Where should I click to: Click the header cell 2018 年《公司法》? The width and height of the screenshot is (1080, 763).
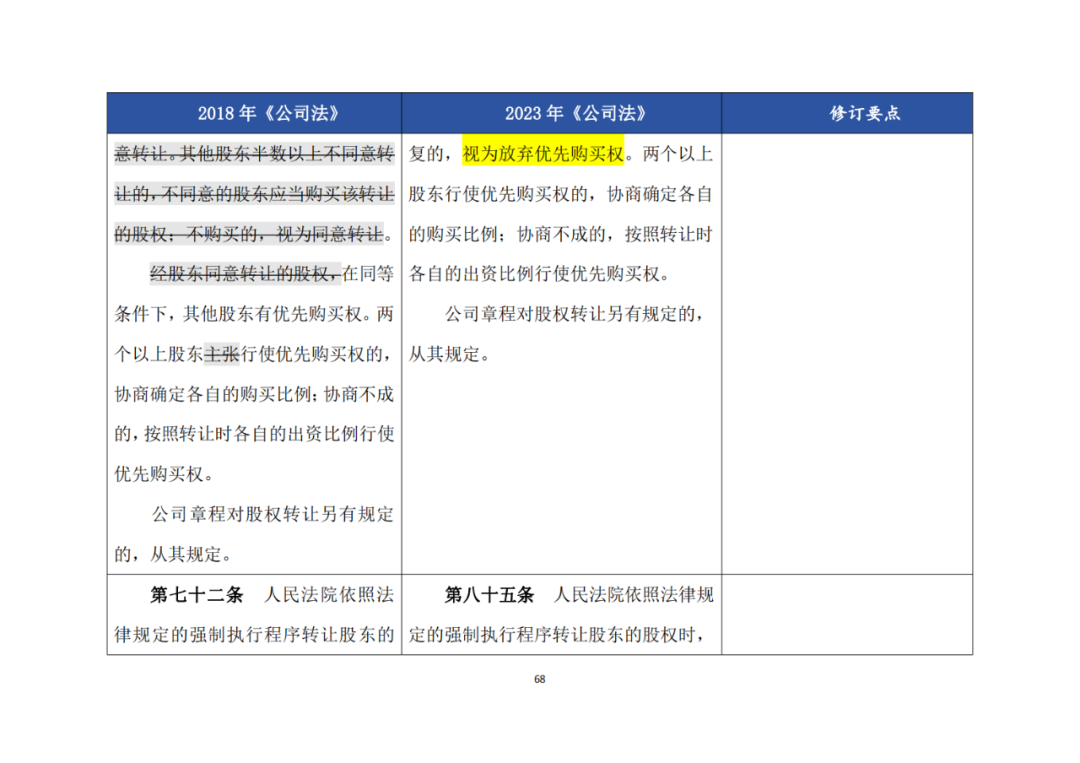[x=254, y=114]
